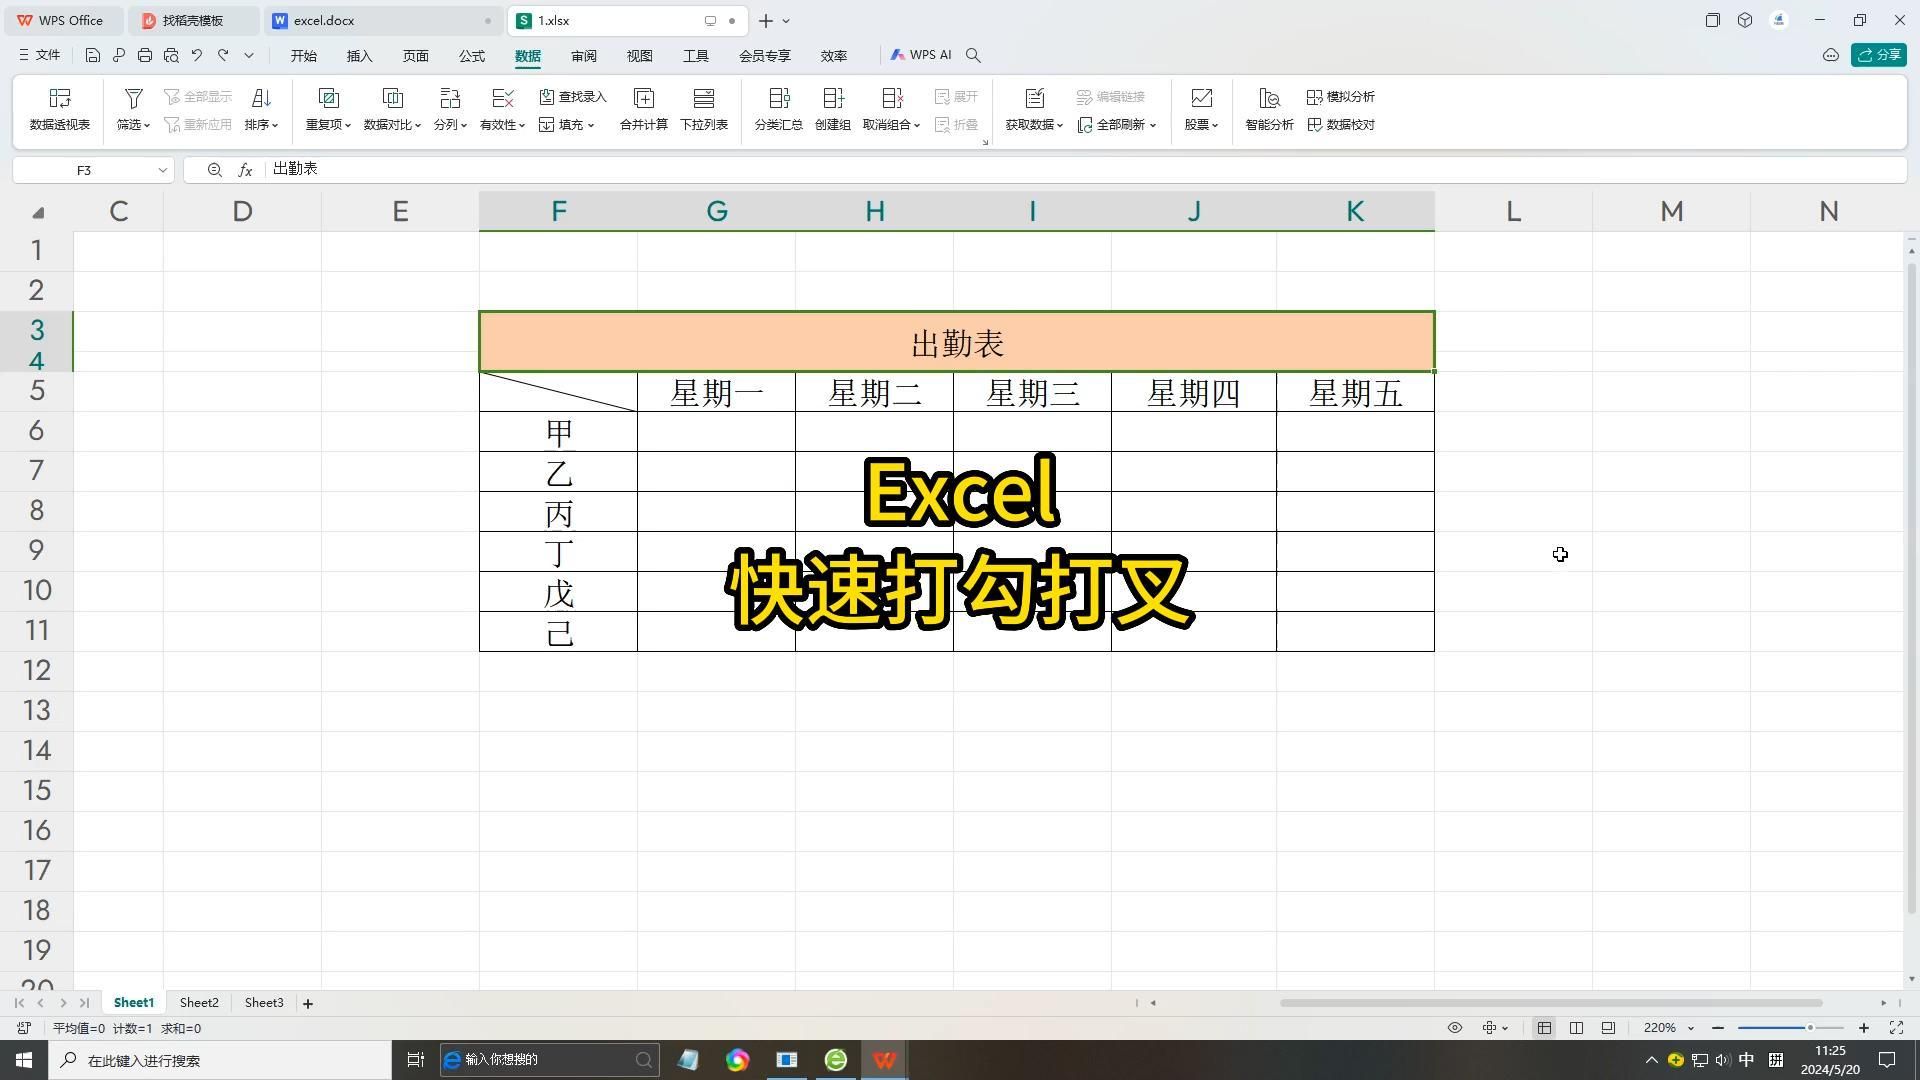Screen dimensions: 1920x1080
Task: Click the print icon in quick access toolbar
Action: pyautogui.click(x=145, y=56)
